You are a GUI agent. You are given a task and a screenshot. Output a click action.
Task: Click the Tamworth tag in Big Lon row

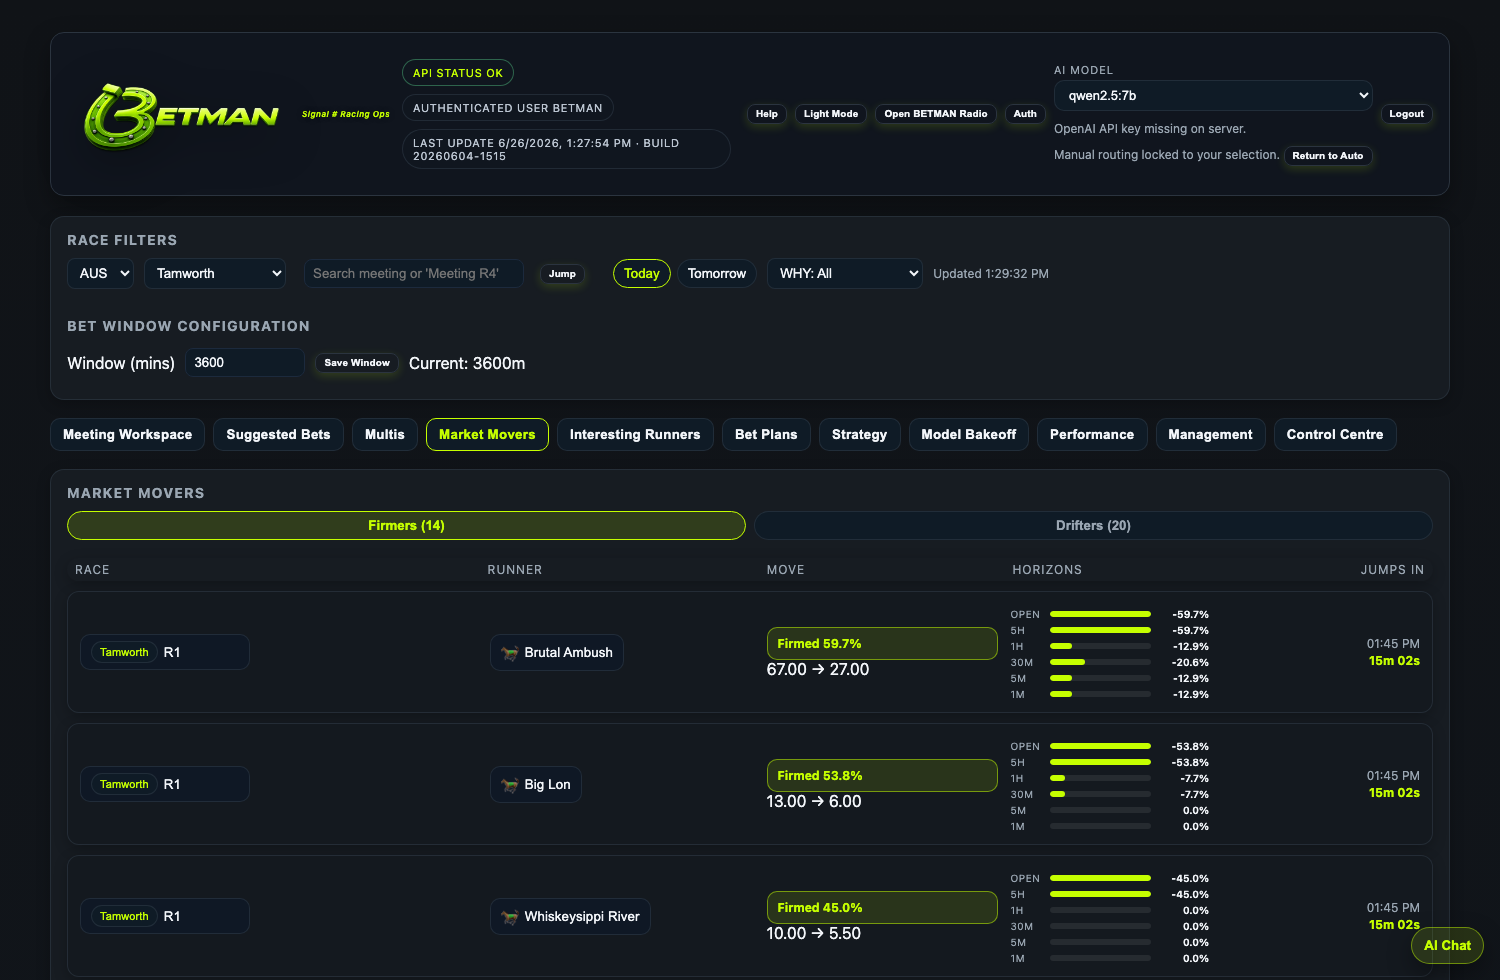tap(124, 784)
